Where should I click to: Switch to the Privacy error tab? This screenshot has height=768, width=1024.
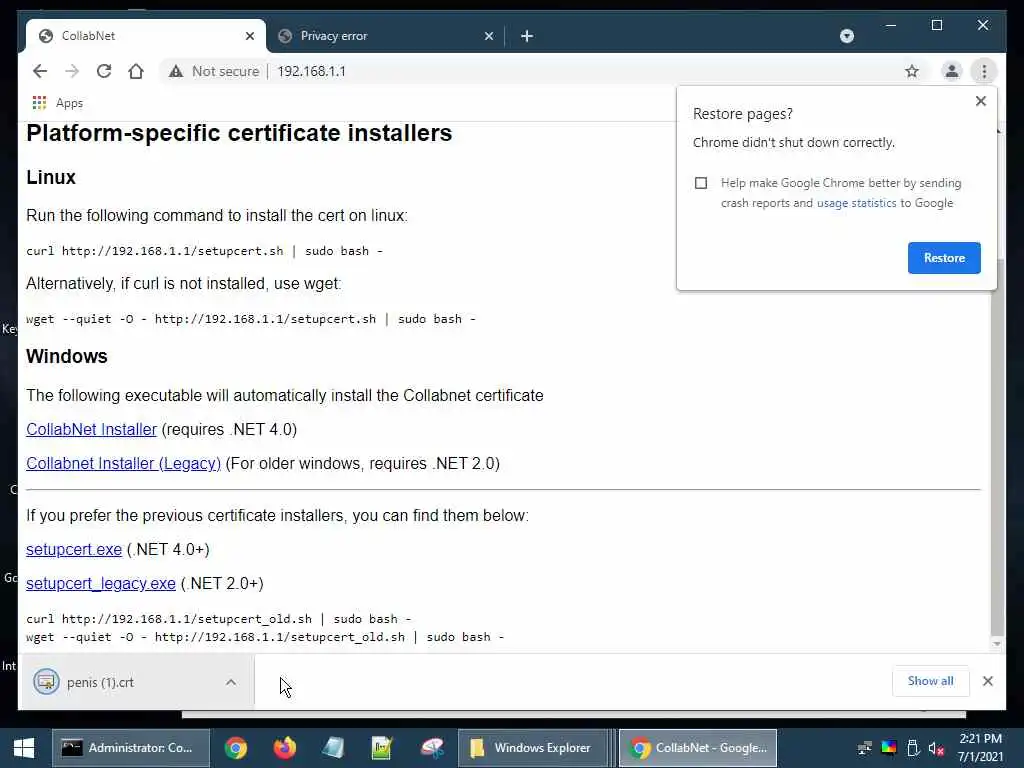(385, 36)
